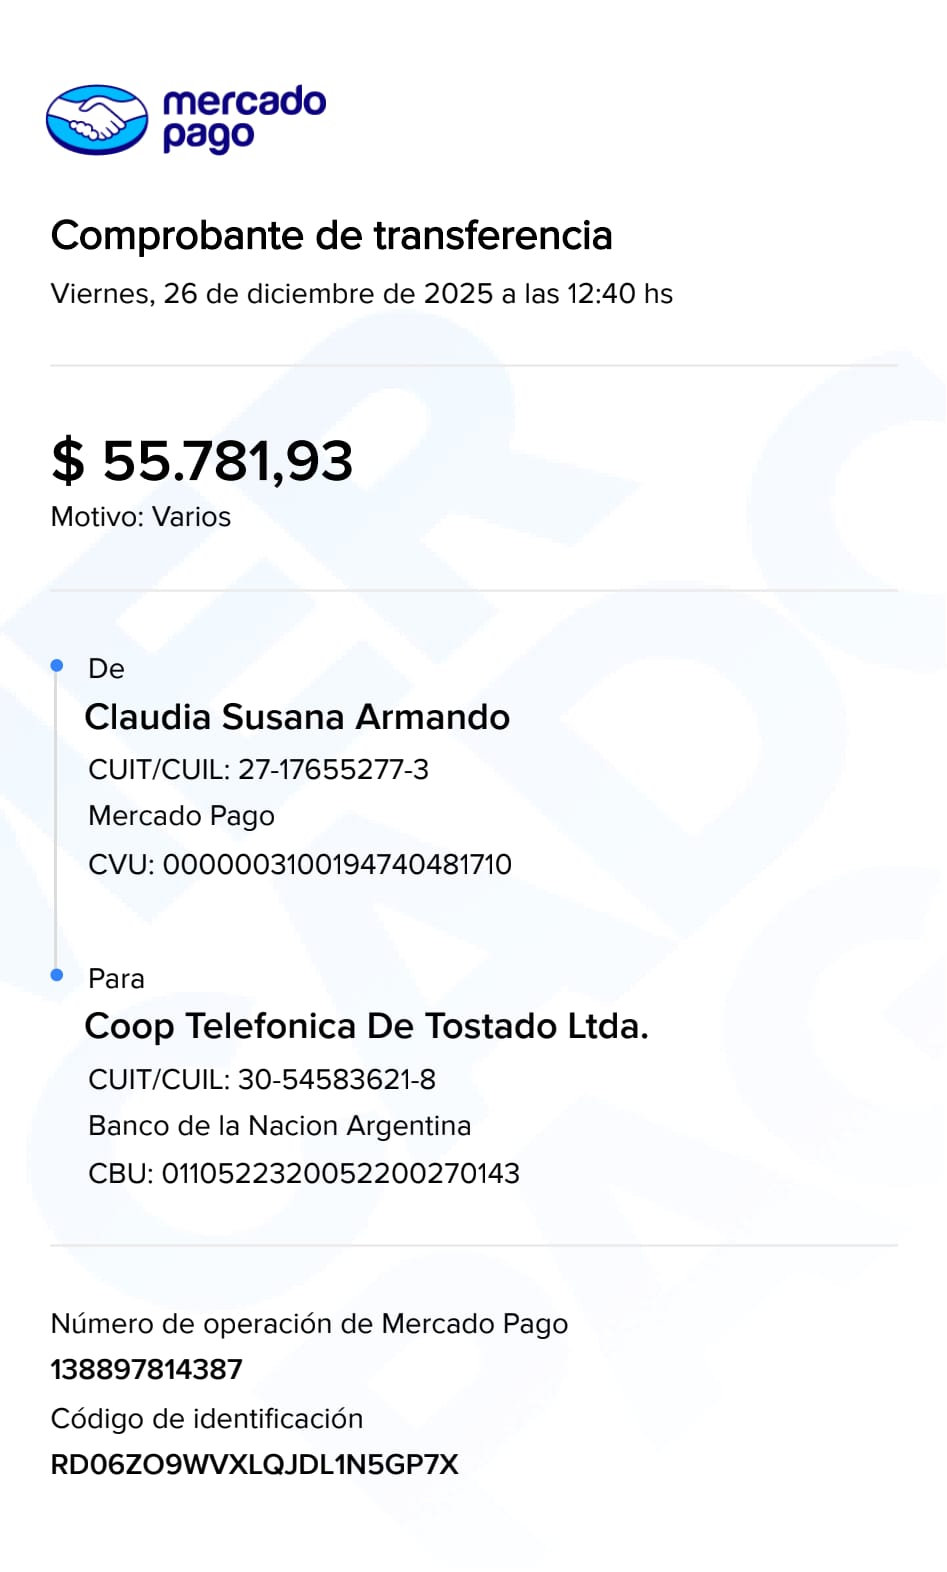The height and width of the screenshot is (1572, 947).
Task: Select the Comprobante de transferencia heading
Action: click(x=331, y=236)
